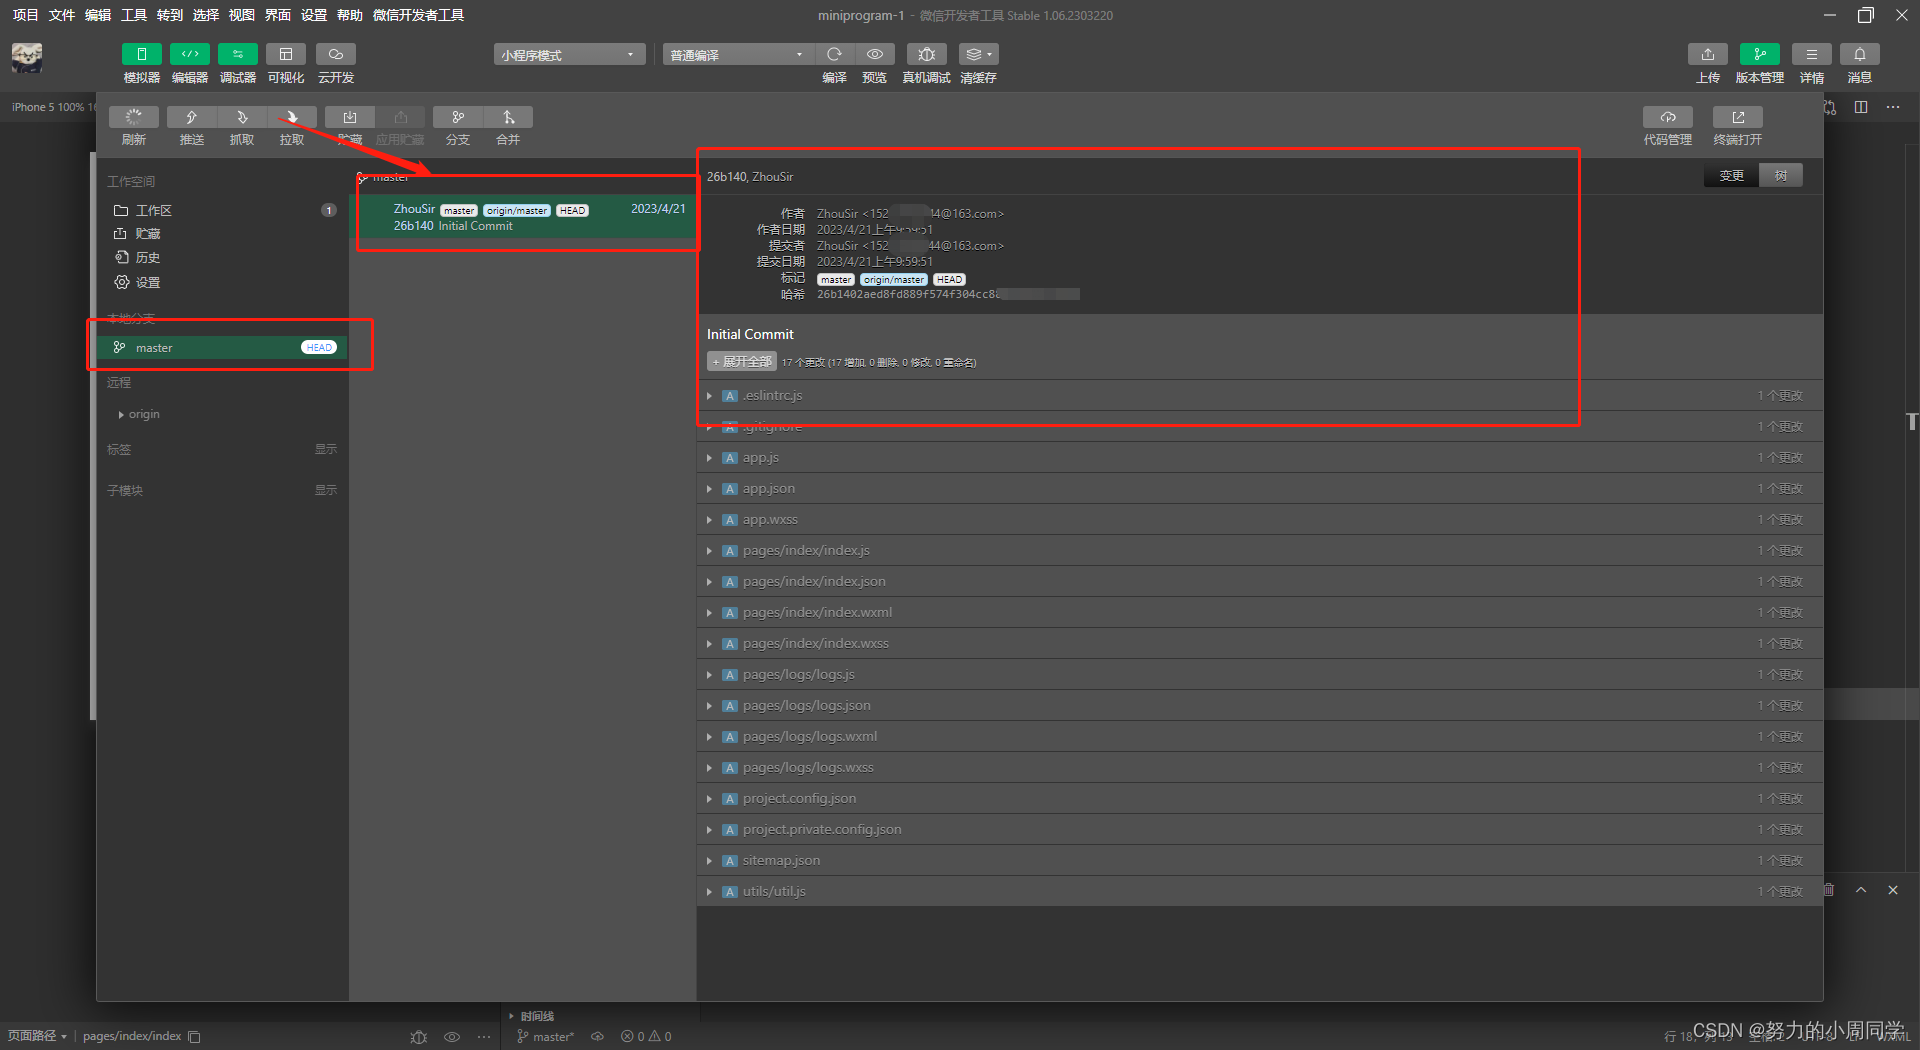Open the 项目 menu
The height and width of the screenshot is (1050, 1920).
click(25, 15)
